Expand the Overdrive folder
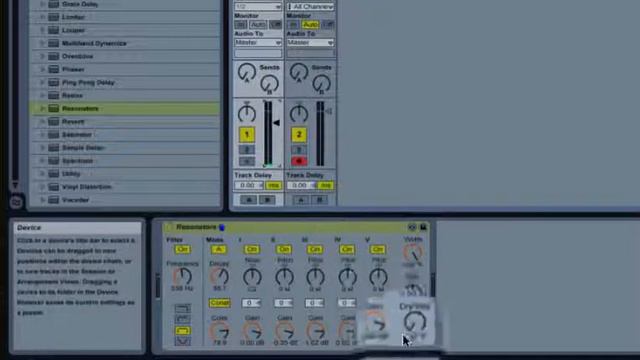The width and height of the screenshot is (640, 360). (x=42, y=56)
